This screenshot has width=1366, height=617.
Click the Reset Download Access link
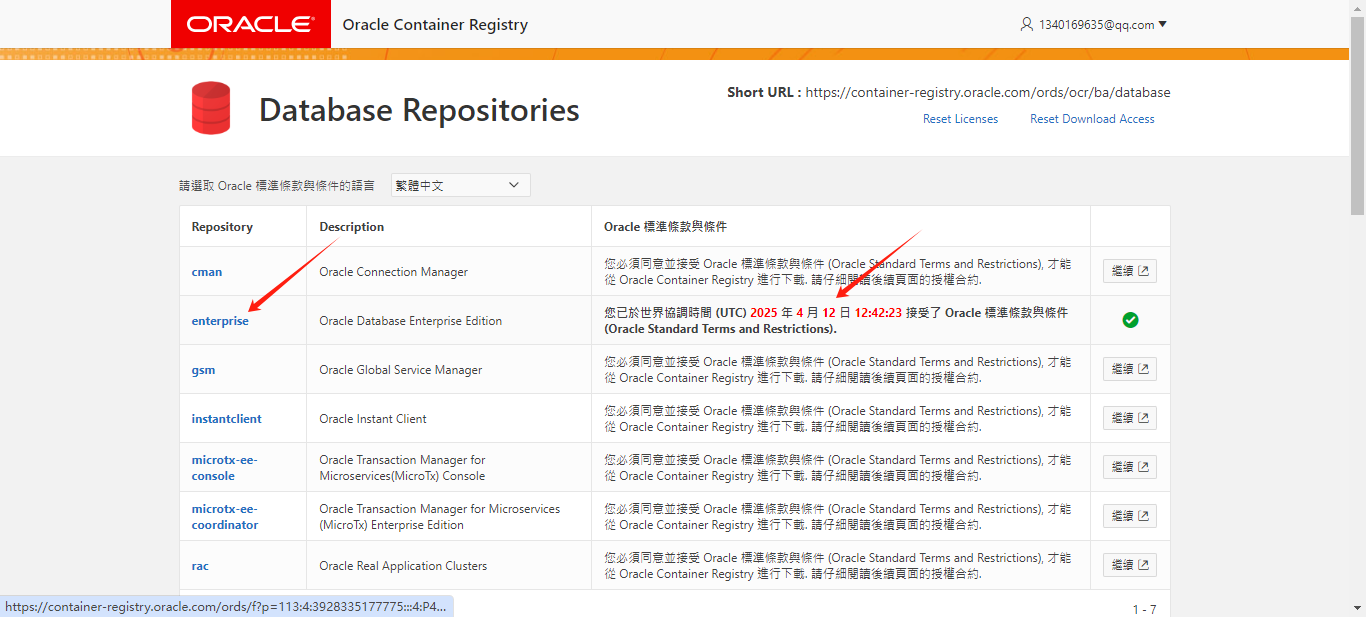pyautogui.click(x=1092, y=119)
